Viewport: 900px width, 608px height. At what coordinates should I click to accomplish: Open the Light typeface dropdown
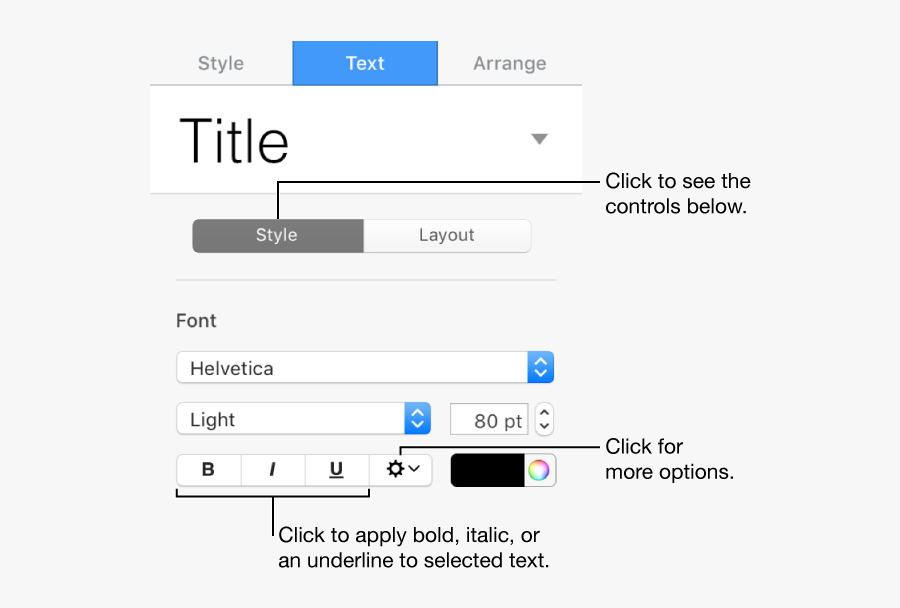point(417,419)
